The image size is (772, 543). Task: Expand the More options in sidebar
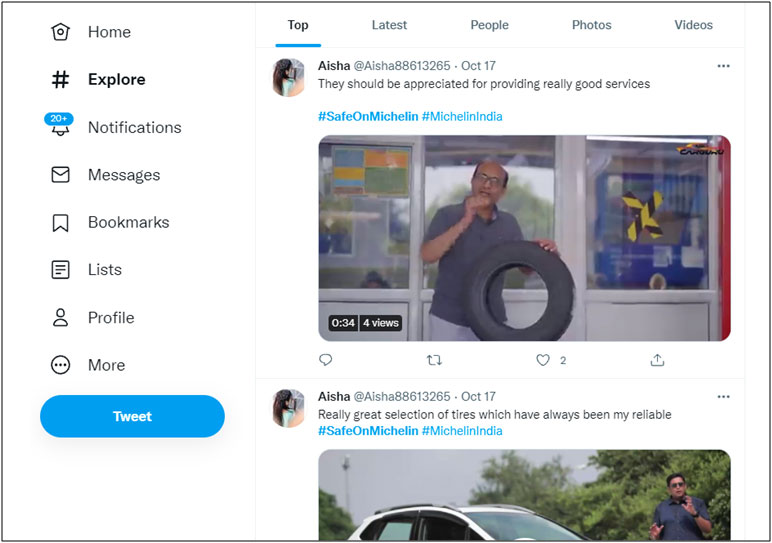click(61, 365)
